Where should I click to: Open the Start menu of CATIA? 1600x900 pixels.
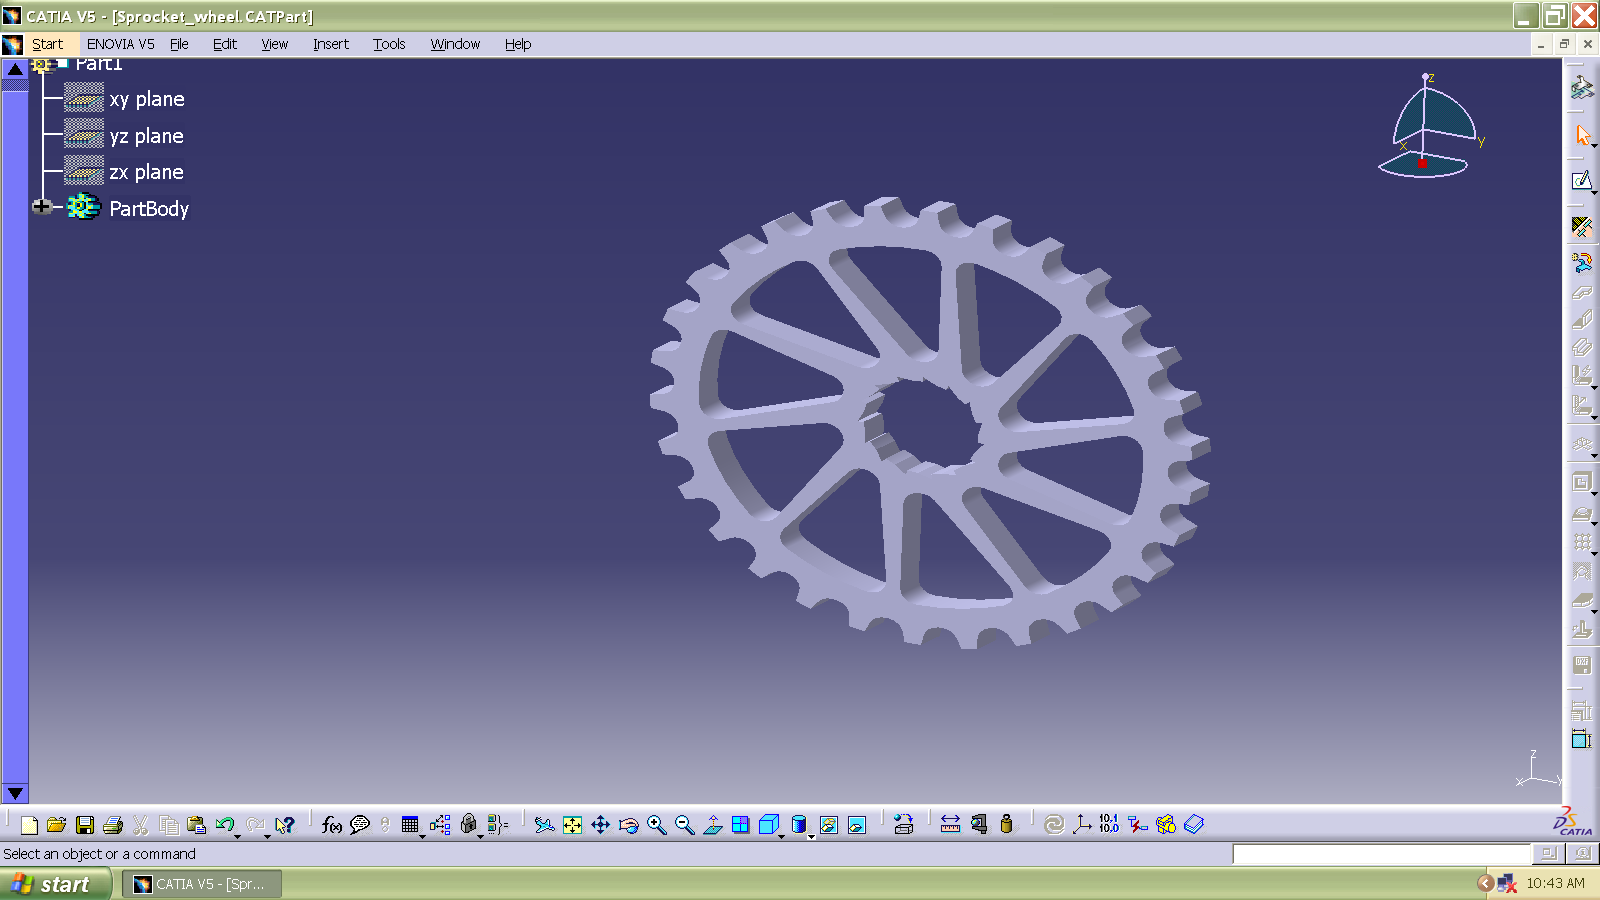47,44
